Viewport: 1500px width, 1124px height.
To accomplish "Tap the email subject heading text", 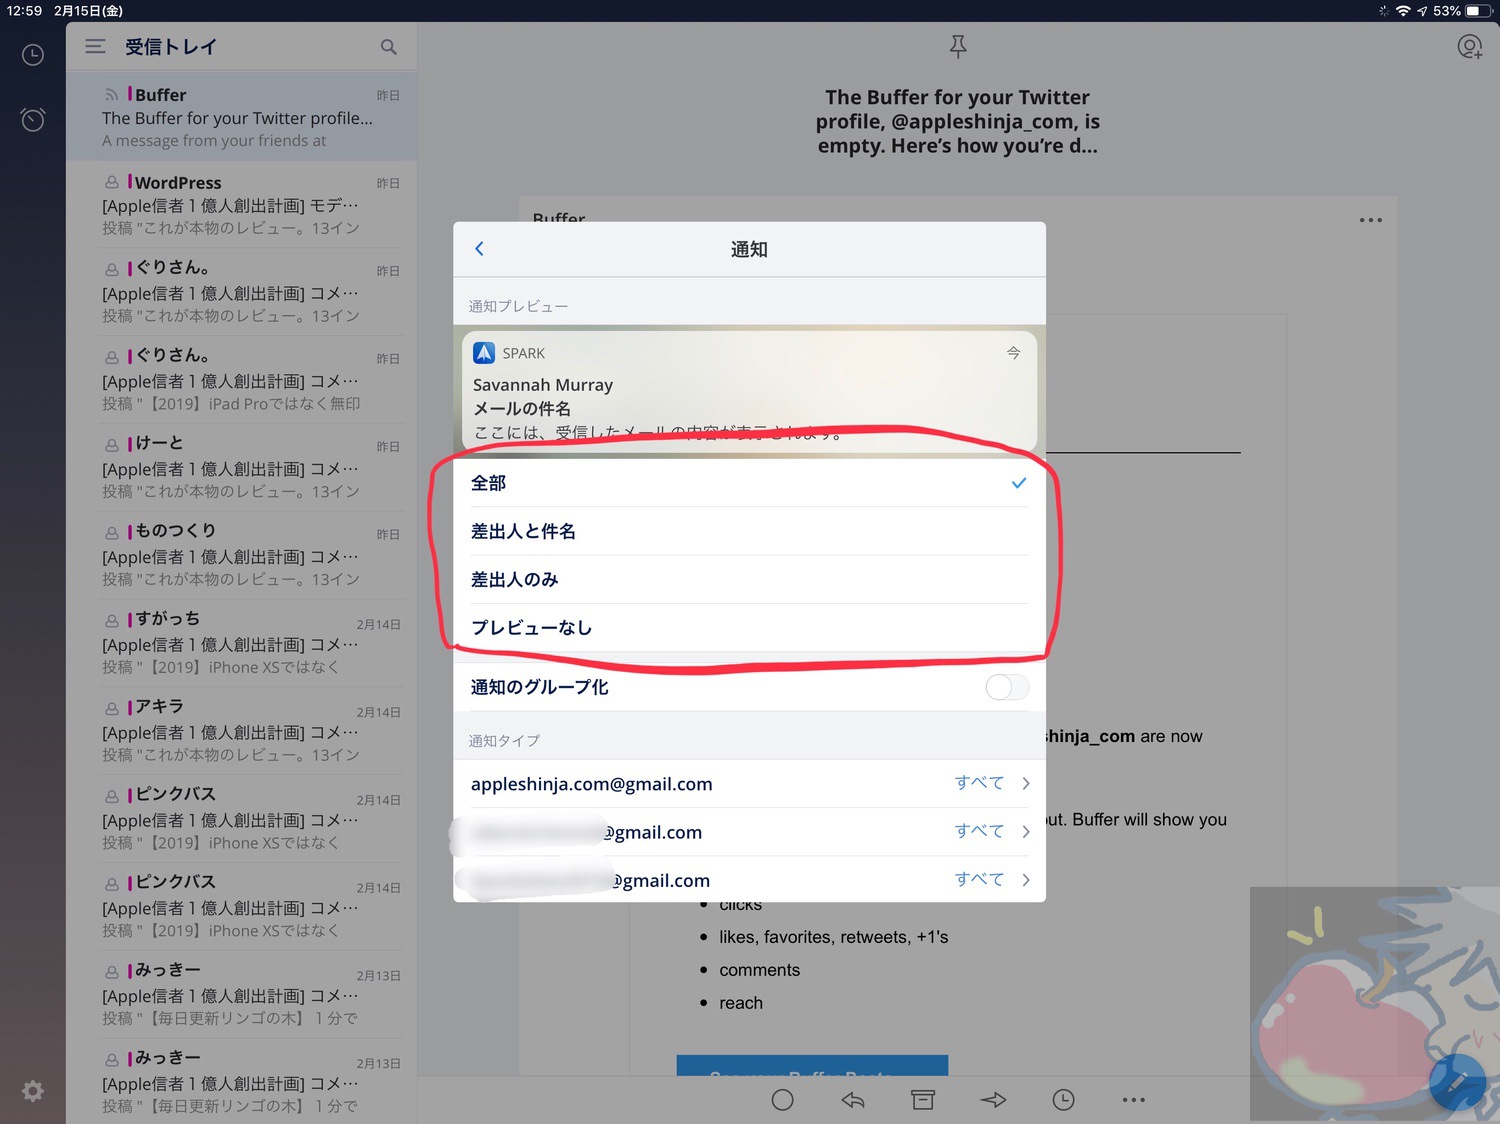I will tap(958, 121).
